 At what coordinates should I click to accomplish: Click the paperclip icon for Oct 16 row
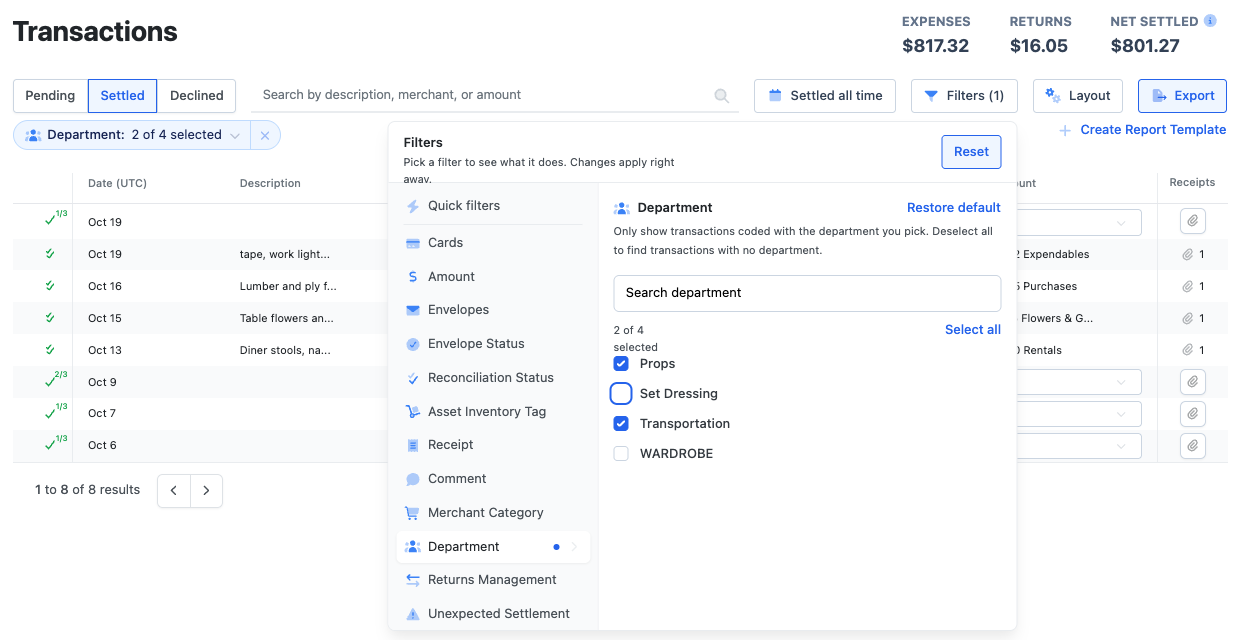coord(1188,286)
